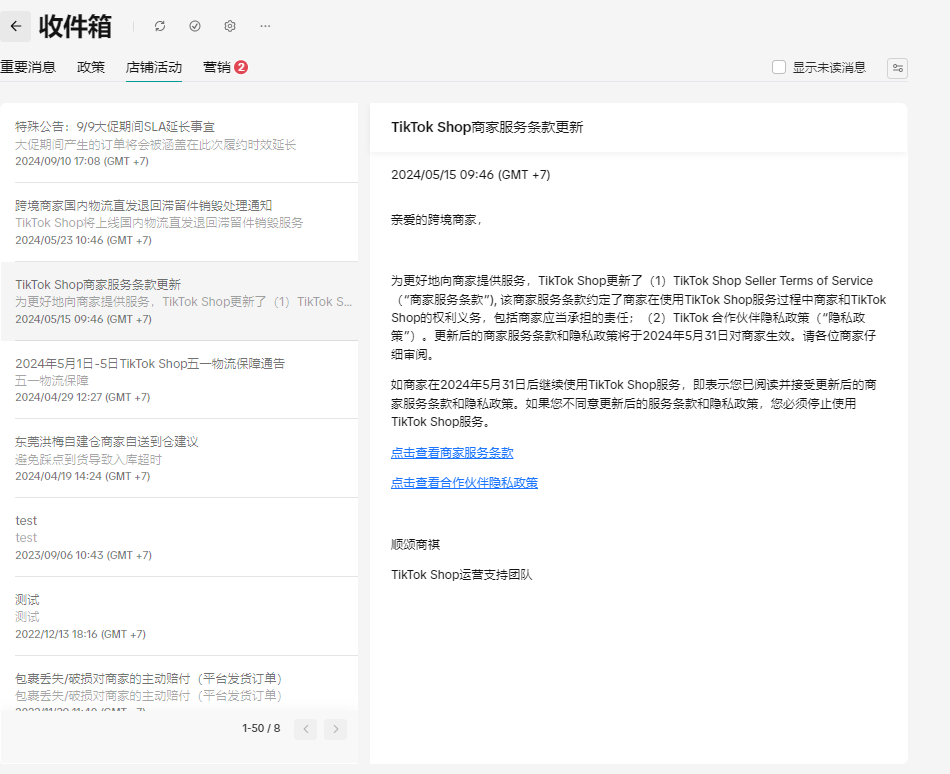Viewport: 950px width, 774px height.
Task: Open link 点击查看合作伙伴隐私政策
Action: tap(464, 483)
